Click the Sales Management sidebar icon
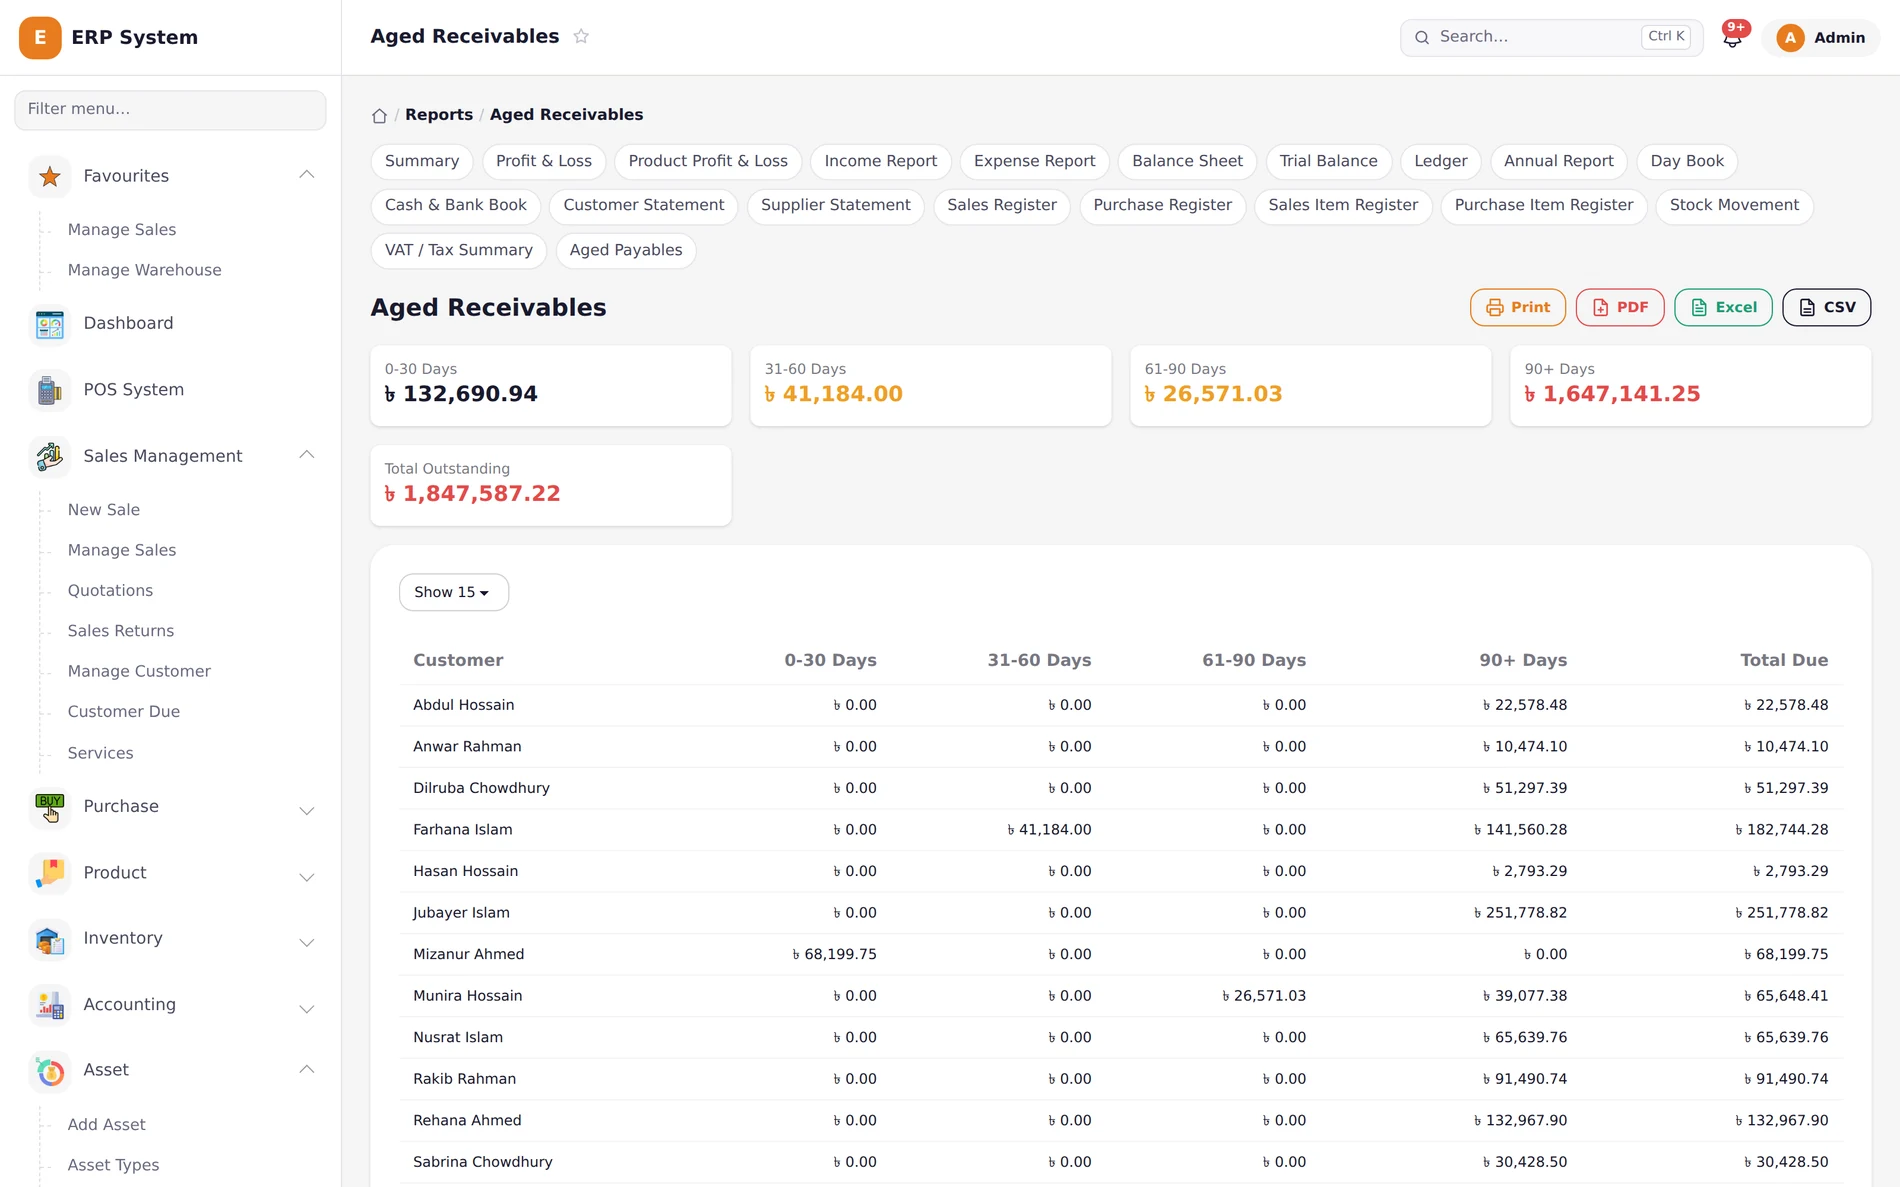1900x1187 pixels. (x=50, y=456)
